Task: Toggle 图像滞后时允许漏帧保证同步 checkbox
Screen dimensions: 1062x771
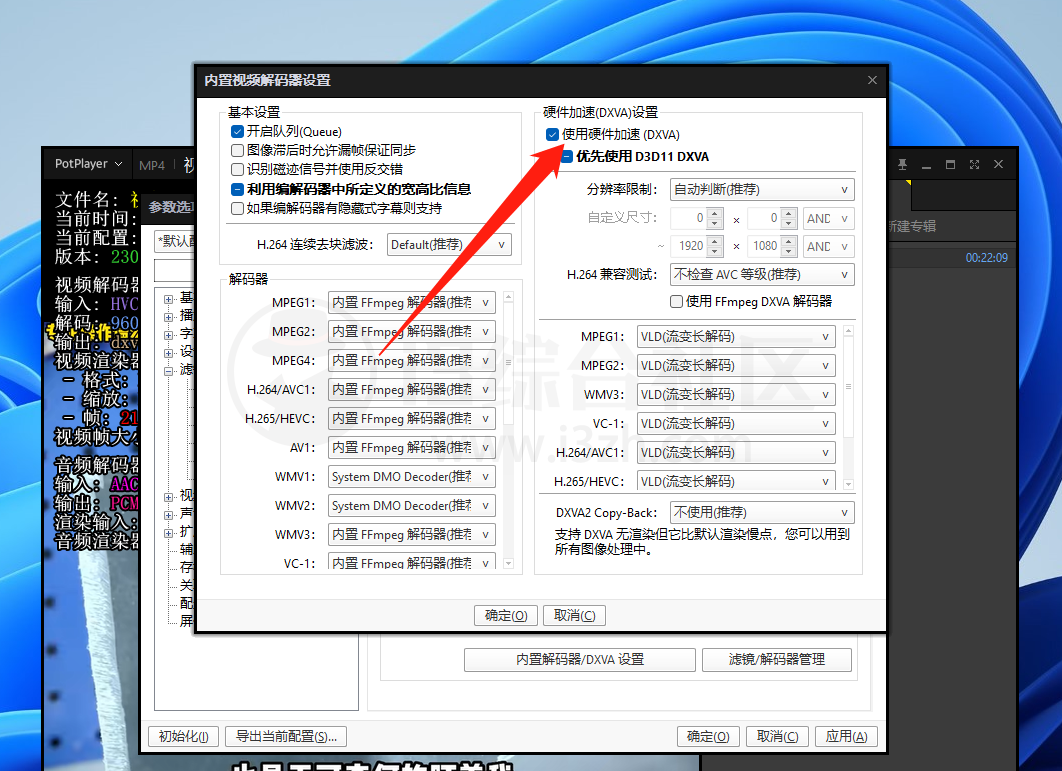Action: 237,150
